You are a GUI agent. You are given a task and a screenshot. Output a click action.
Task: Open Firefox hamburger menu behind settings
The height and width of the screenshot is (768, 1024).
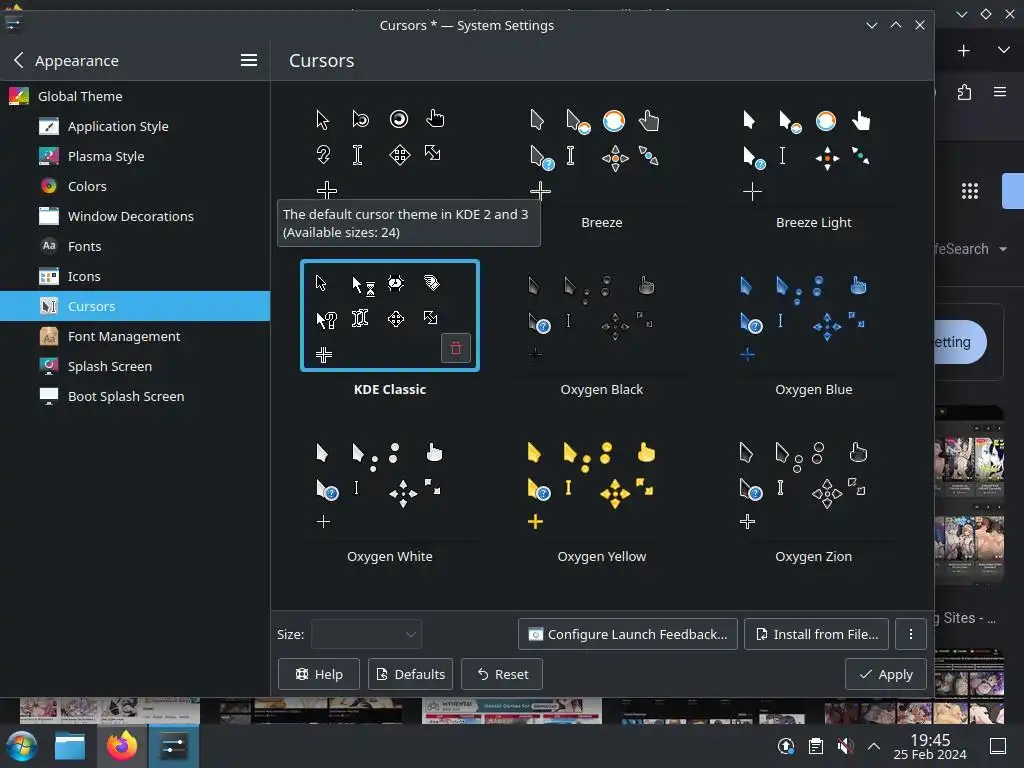(x=1000, y=92)
